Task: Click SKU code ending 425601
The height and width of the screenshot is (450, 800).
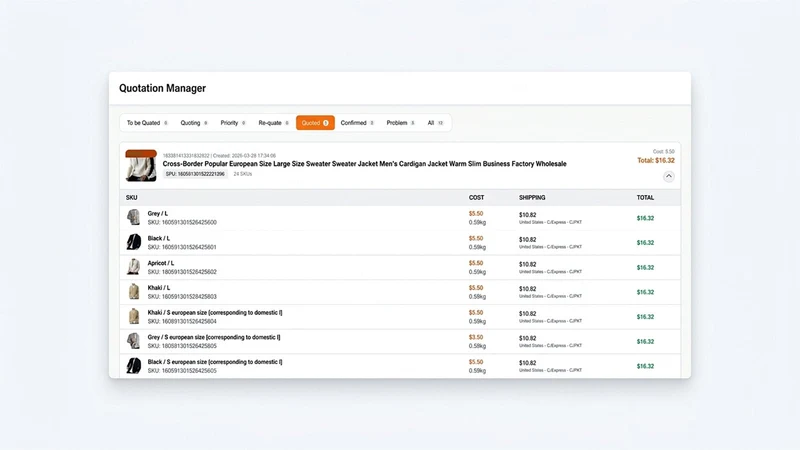Action: [x=182, y=247]
